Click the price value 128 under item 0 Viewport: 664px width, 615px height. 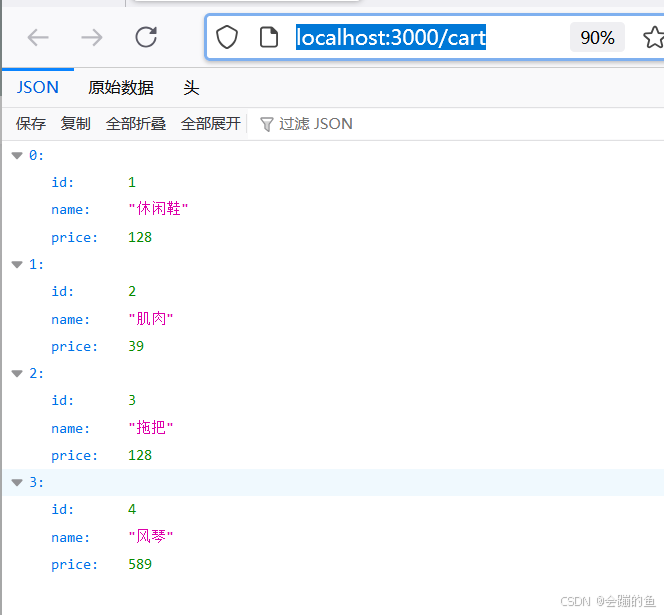coord(140,237)
